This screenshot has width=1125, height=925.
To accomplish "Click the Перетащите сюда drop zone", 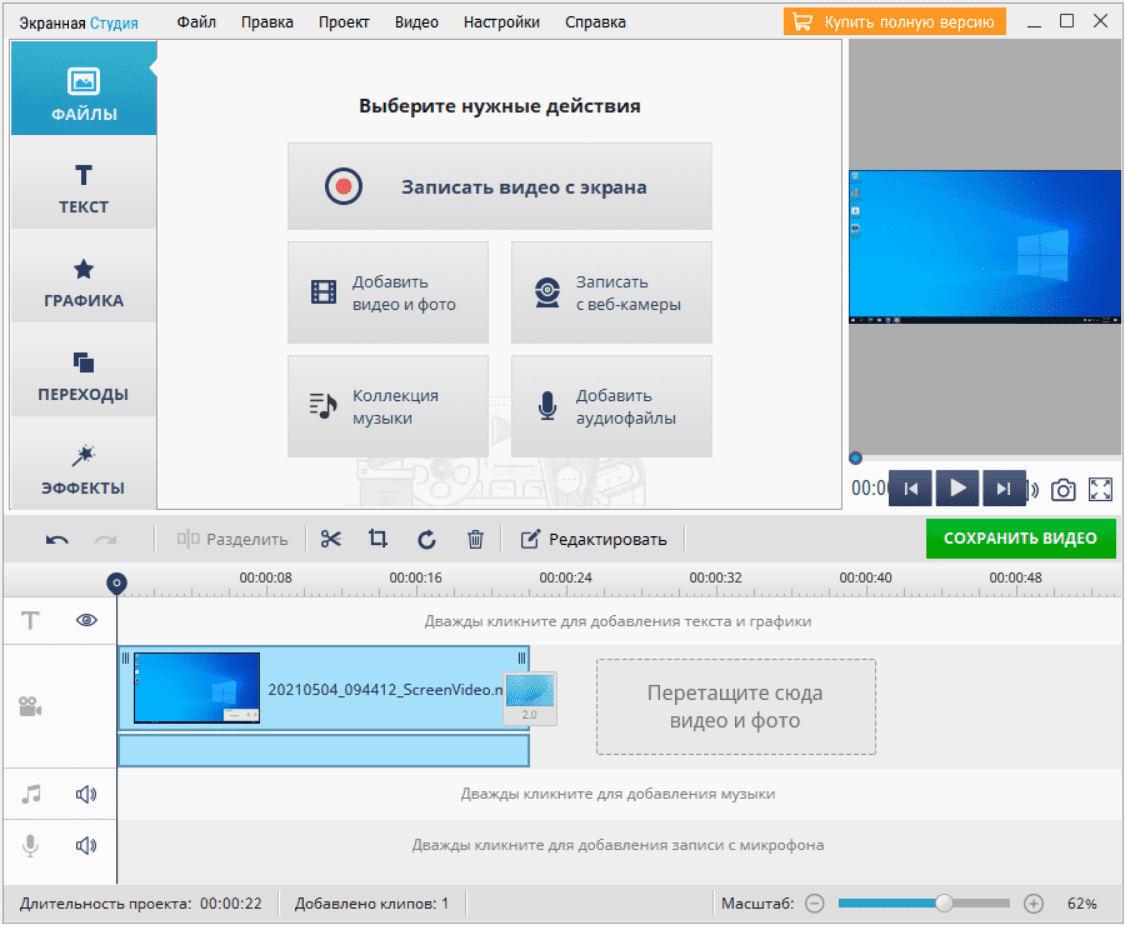I will pos(736,707).
